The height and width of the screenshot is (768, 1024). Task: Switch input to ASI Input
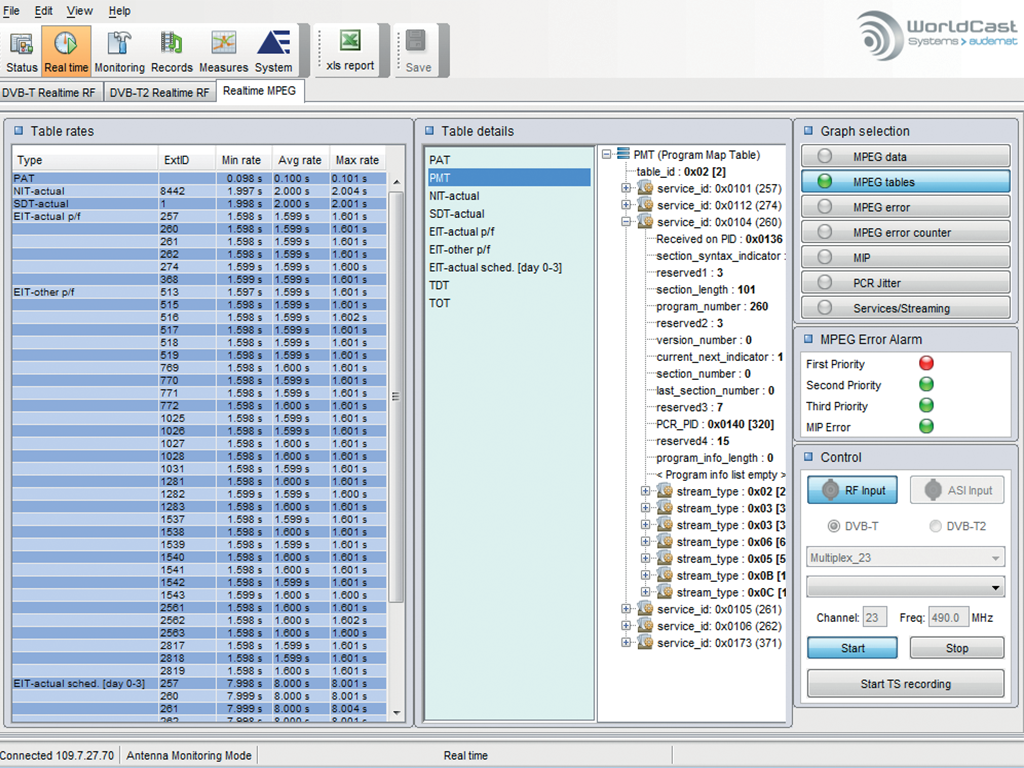[959, 490]
